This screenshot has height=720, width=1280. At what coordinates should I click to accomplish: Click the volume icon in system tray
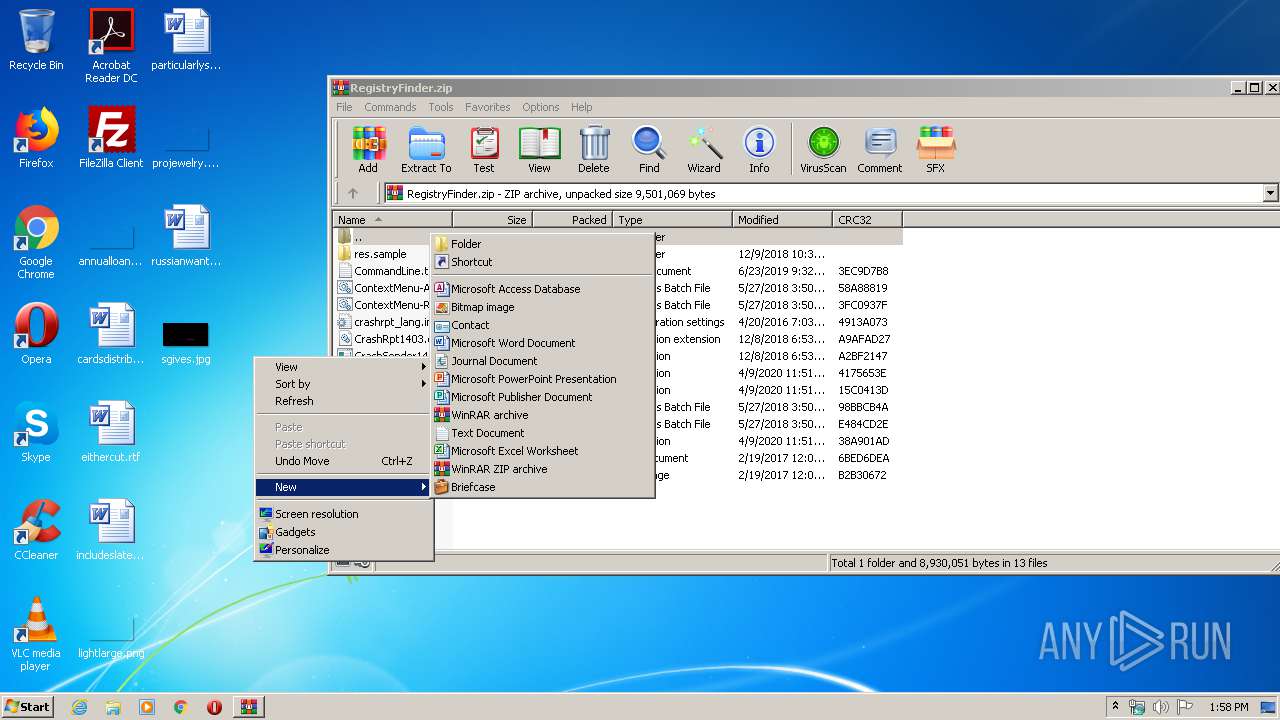[x=1161, y=707]
